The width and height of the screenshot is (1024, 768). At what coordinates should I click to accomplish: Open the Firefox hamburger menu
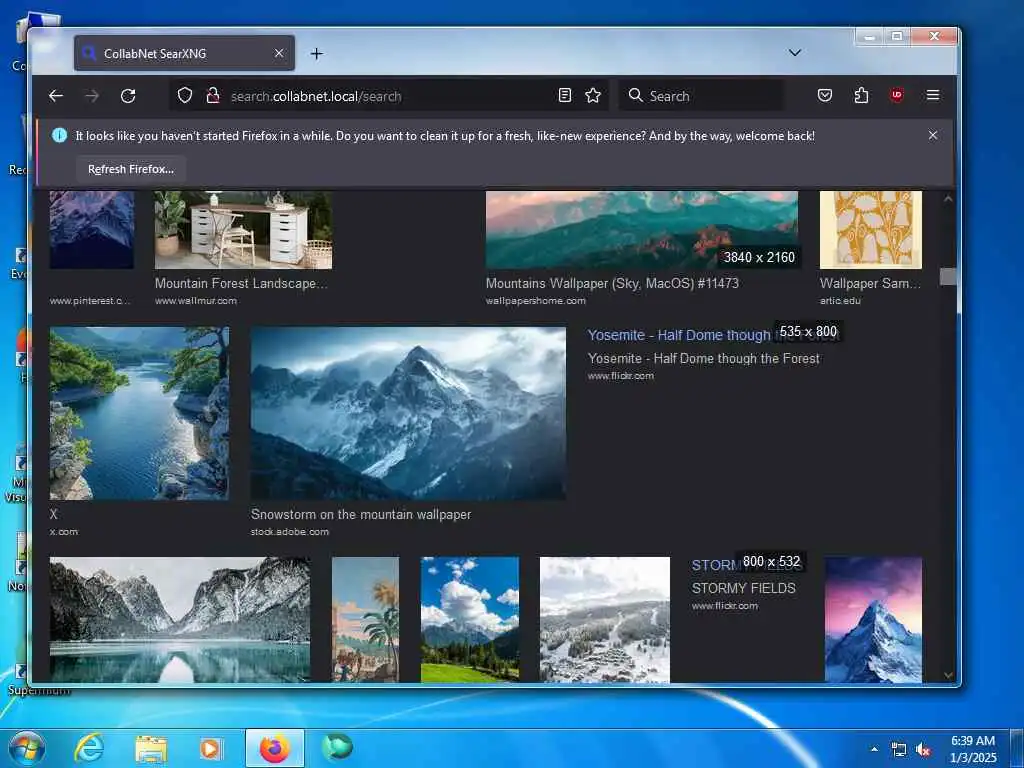[x=933, y=95]
